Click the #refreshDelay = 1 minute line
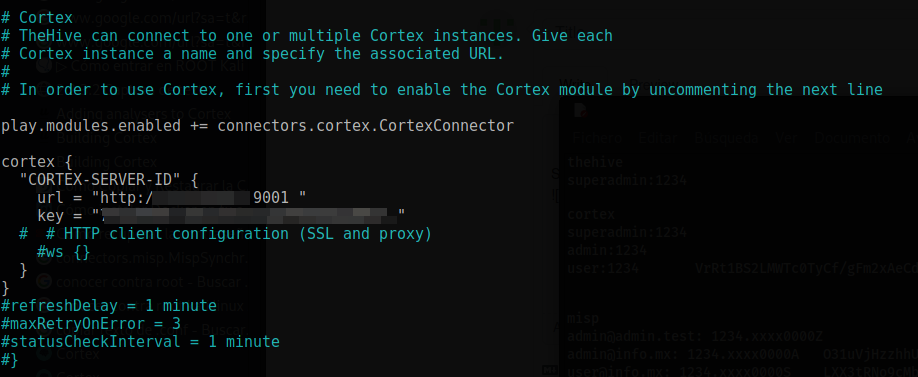Viewport: 918px width, 377px height. (109, 306)
